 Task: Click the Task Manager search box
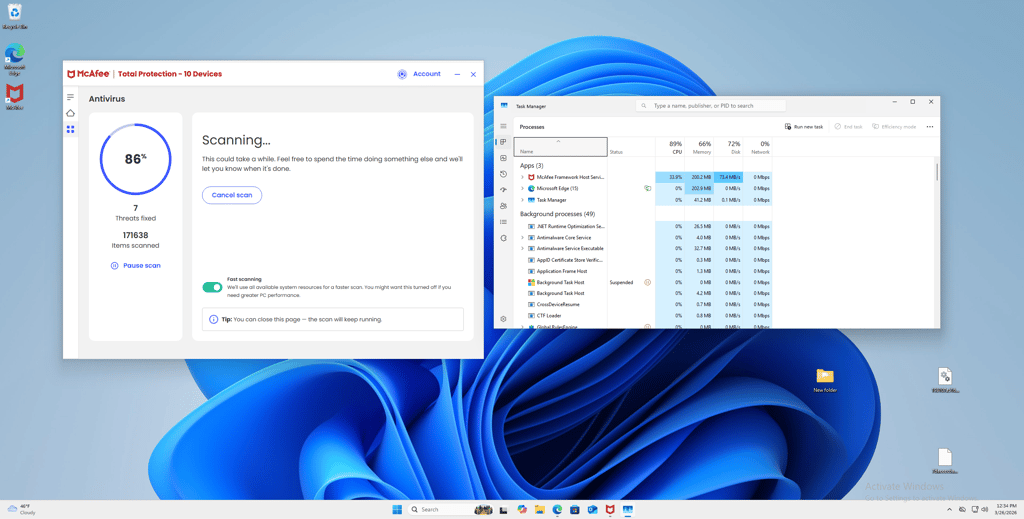(x=711, y=105)
